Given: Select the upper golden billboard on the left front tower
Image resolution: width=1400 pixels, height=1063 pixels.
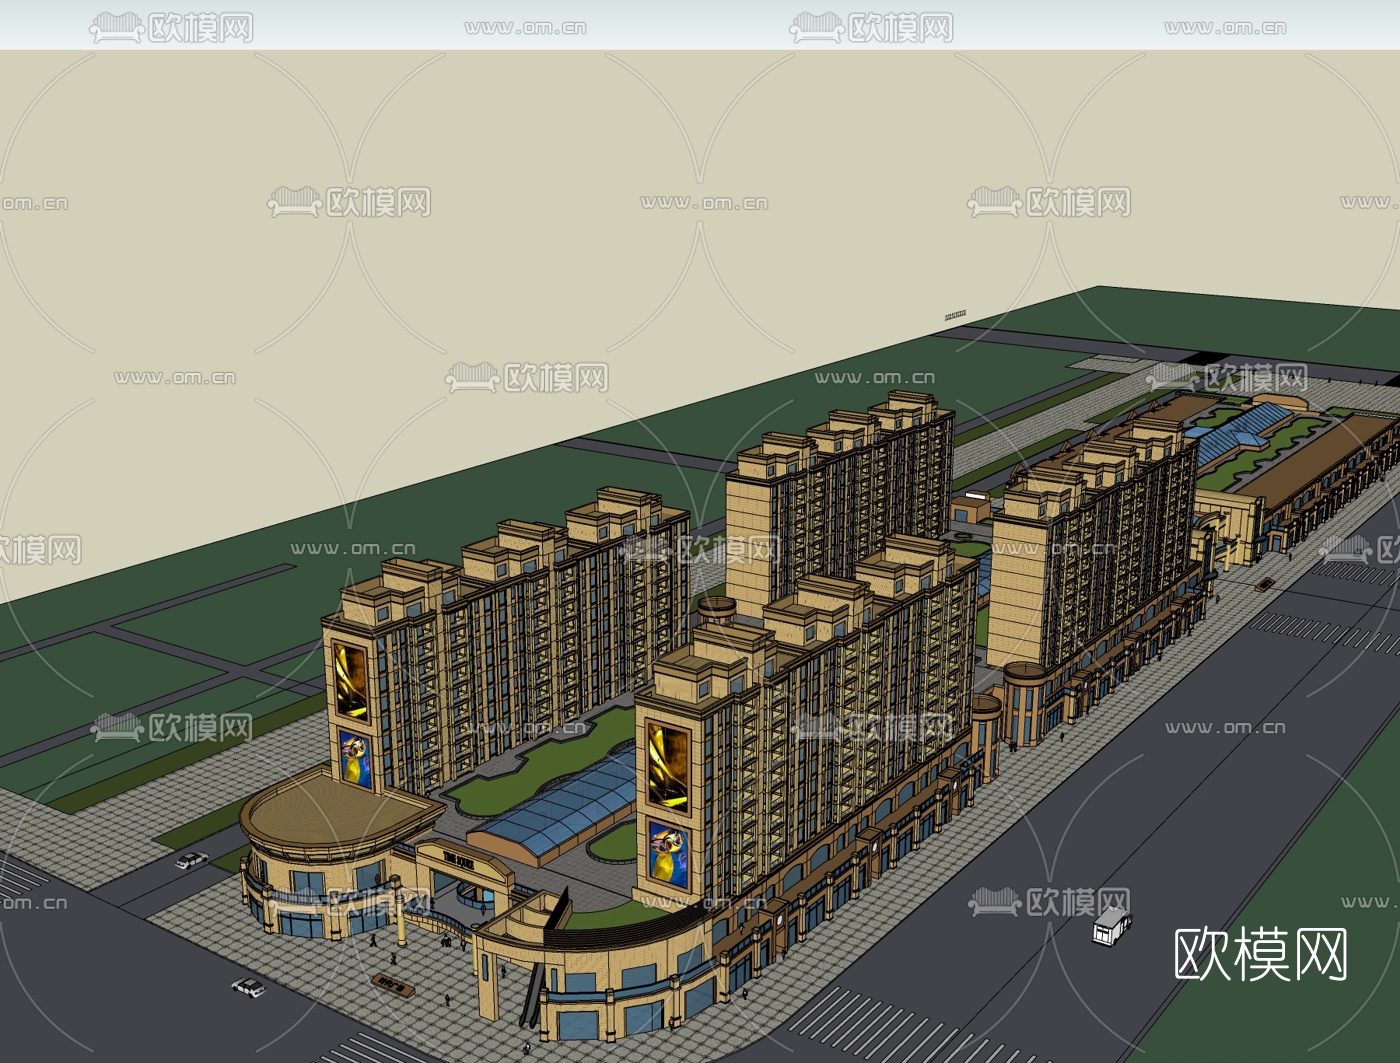Looking at the screenshot, I should click(351, 680).
